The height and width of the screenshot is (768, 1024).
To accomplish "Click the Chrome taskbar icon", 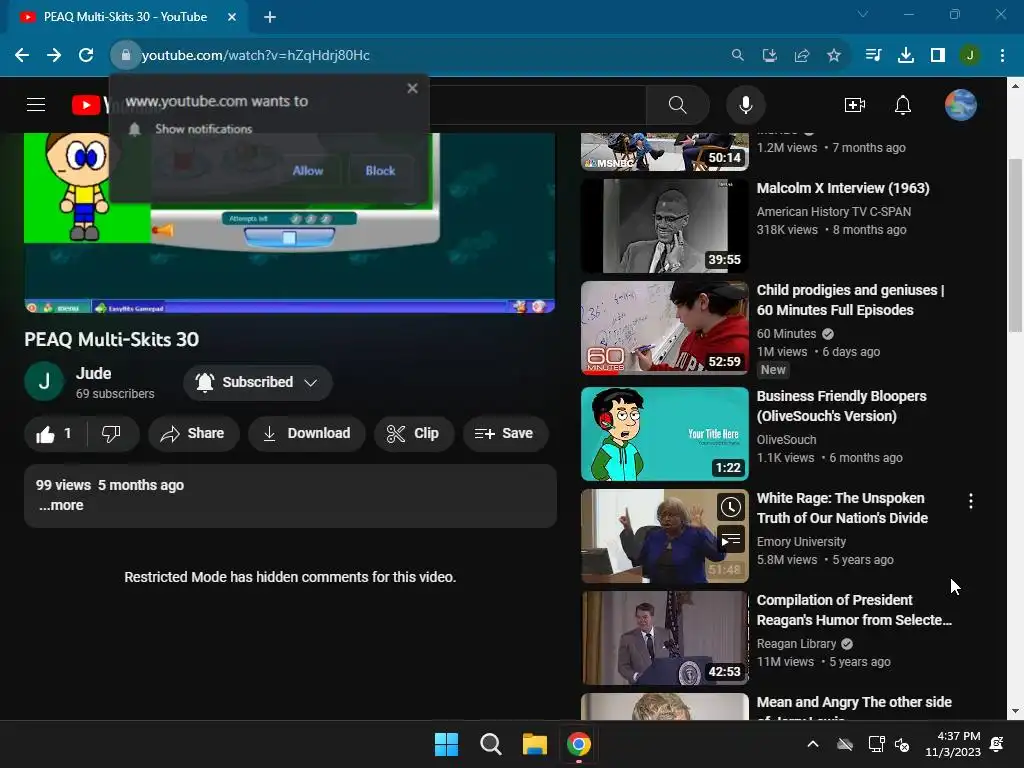I will click(579, 744).
